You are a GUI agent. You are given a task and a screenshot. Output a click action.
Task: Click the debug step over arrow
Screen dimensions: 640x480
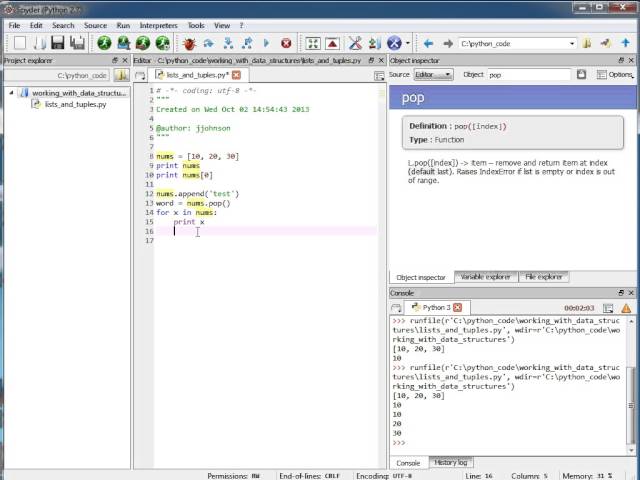click(209, 43)
